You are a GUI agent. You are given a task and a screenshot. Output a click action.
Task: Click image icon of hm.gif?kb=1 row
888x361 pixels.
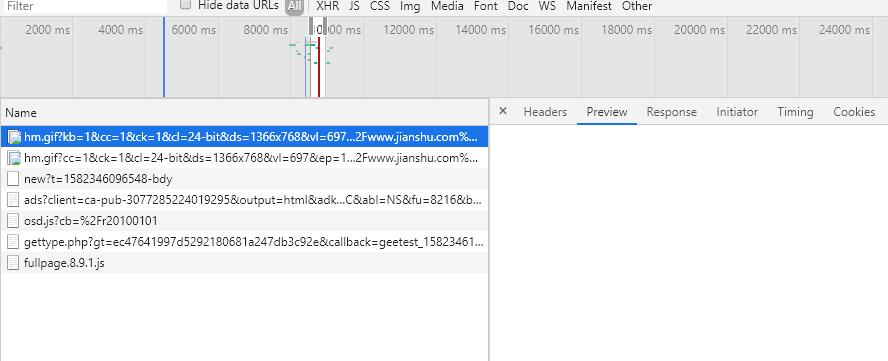[14, 137]
